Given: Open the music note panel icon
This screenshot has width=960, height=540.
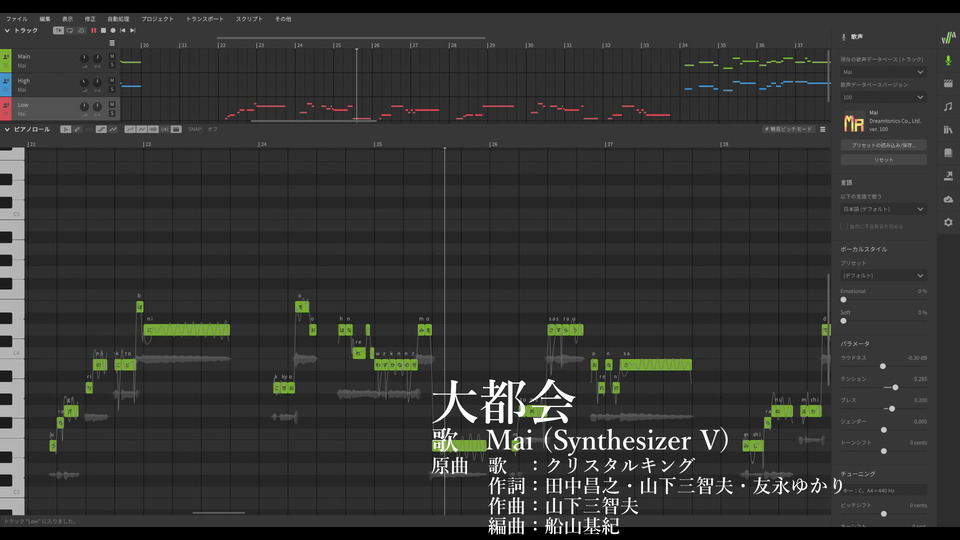Looking at the screenshot, I should (948, 107).
